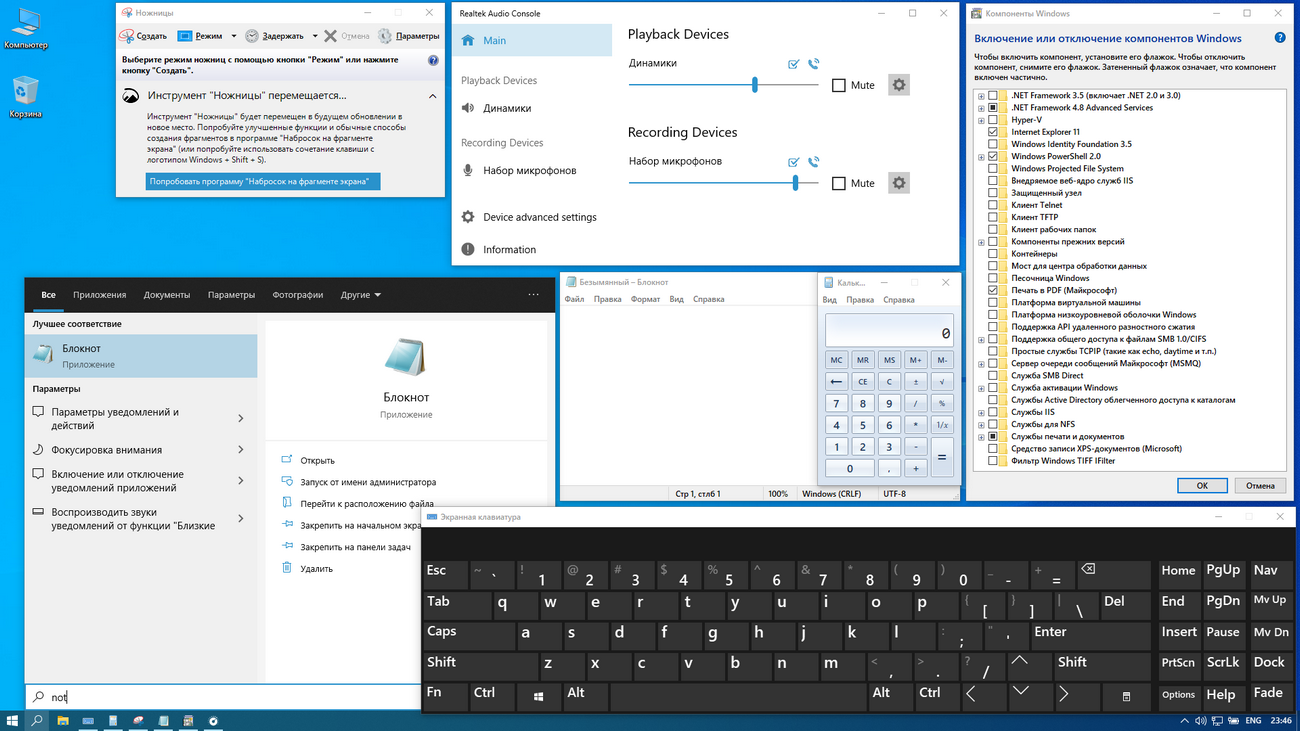1300x731 pixels.
Task: Uncheck Печать в PDF (Майкрософт)
Action: coord(993,290)
